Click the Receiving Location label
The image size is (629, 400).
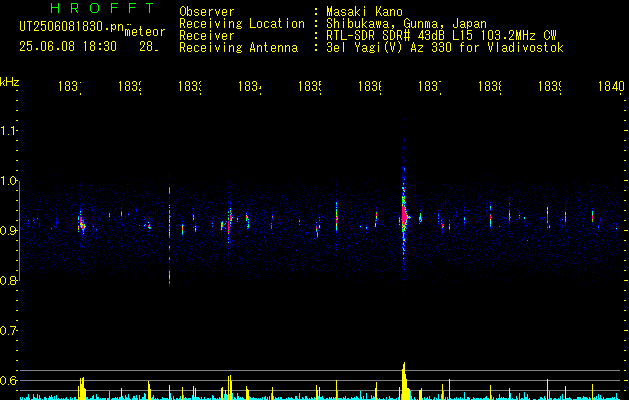(x=242, y=24)
